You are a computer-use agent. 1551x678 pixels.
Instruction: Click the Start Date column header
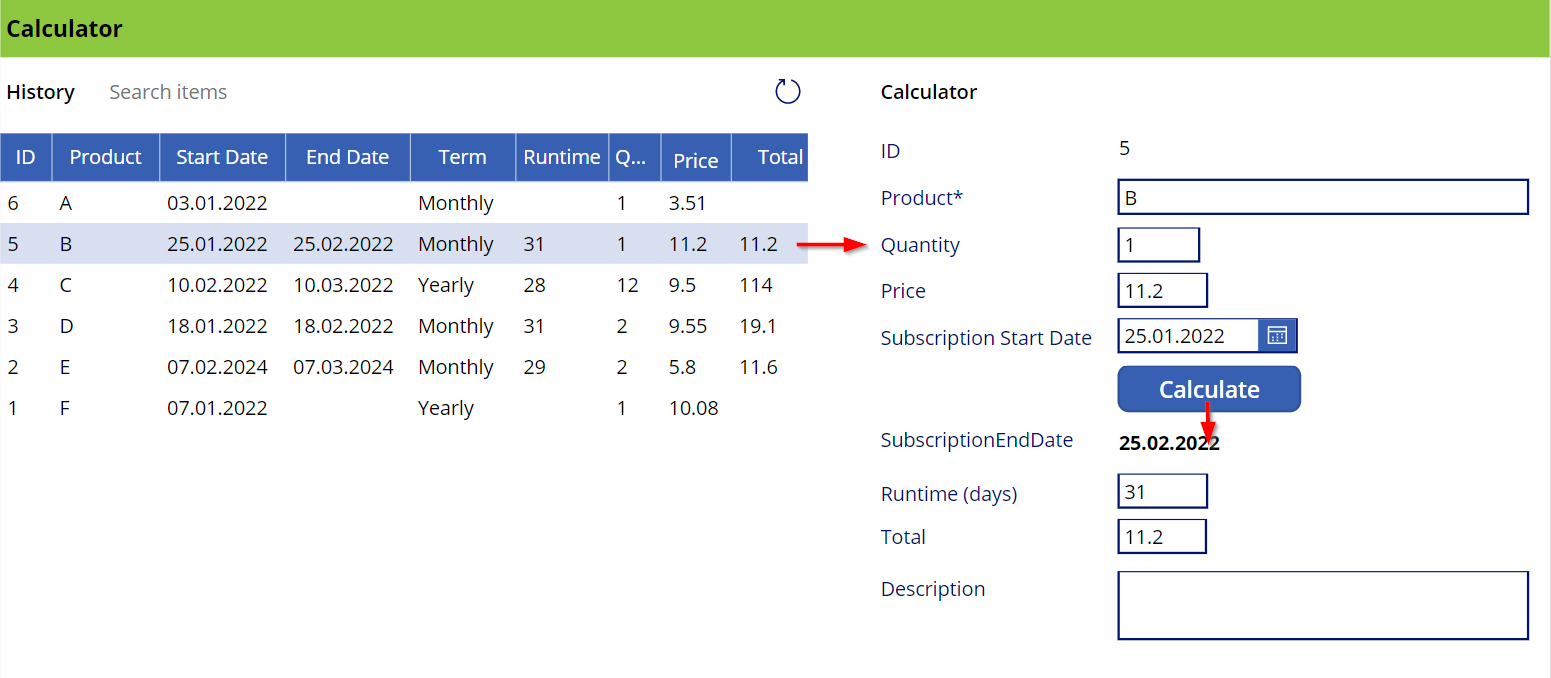pyautogui.click(x=222, y=157)
